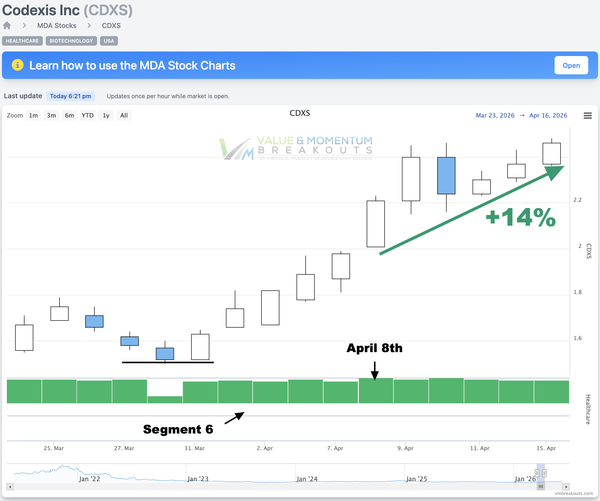The width and height of the screenshot is (600, 501).
Task: Click the 15. Apr x-axis label
Action: [546, 448]
